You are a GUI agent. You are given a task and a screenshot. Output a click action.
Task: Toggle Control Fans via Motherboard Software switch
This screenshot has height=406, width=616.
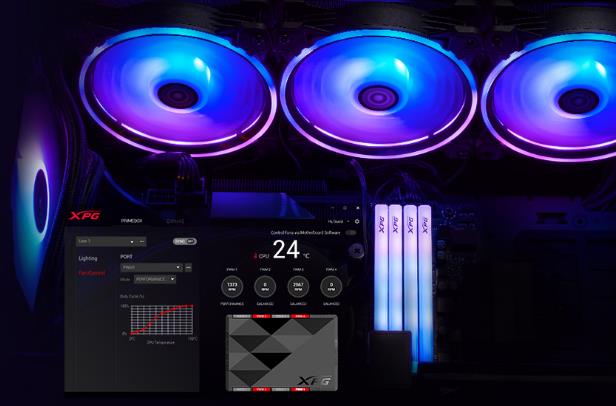click(x=351, y=232)
